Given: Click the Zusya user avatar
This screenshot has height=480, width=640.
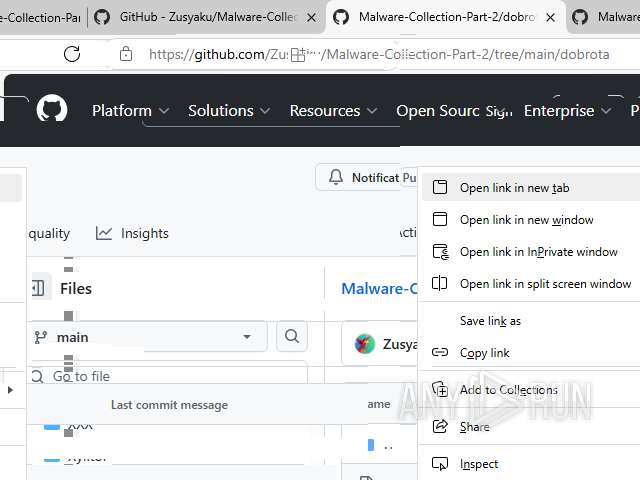Looking at the screenshot, I should point(365,344).
